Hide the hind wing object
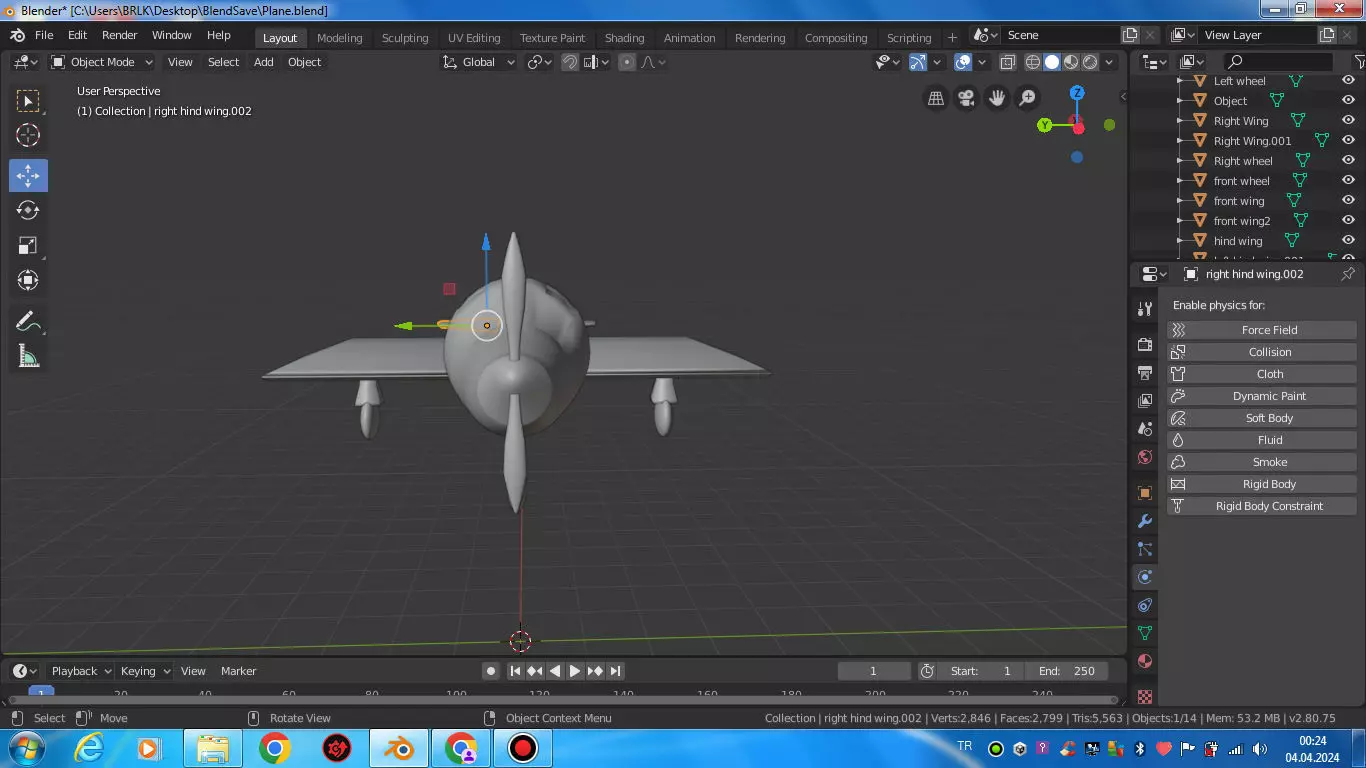The image size is (1366, 768). [x=1348, y=241]
